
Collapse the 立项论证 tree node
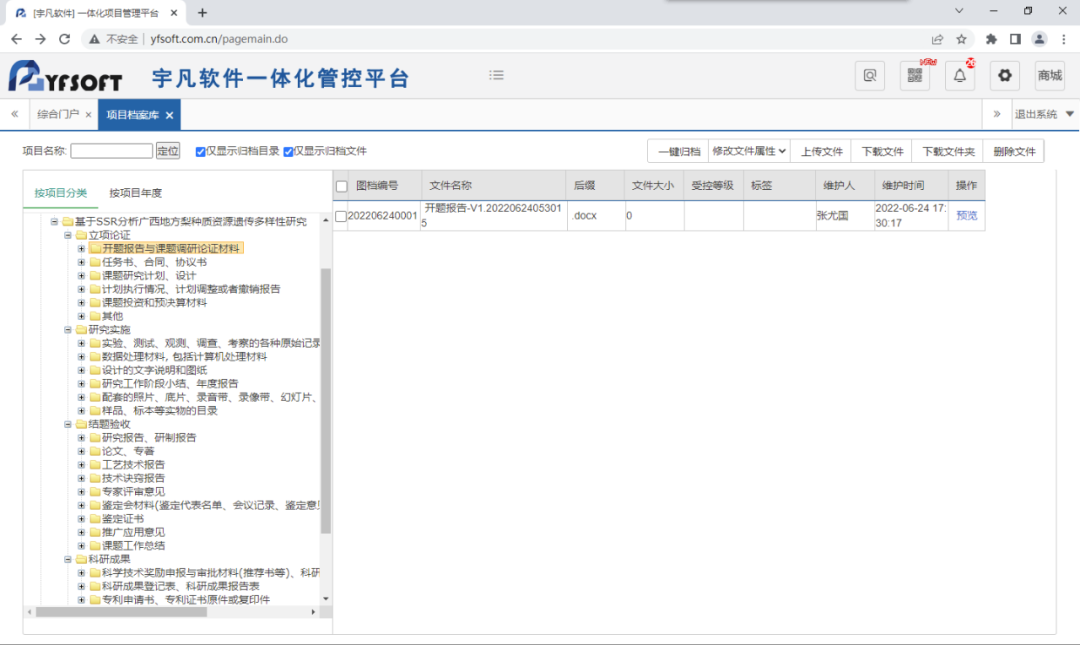pos(68,235)
